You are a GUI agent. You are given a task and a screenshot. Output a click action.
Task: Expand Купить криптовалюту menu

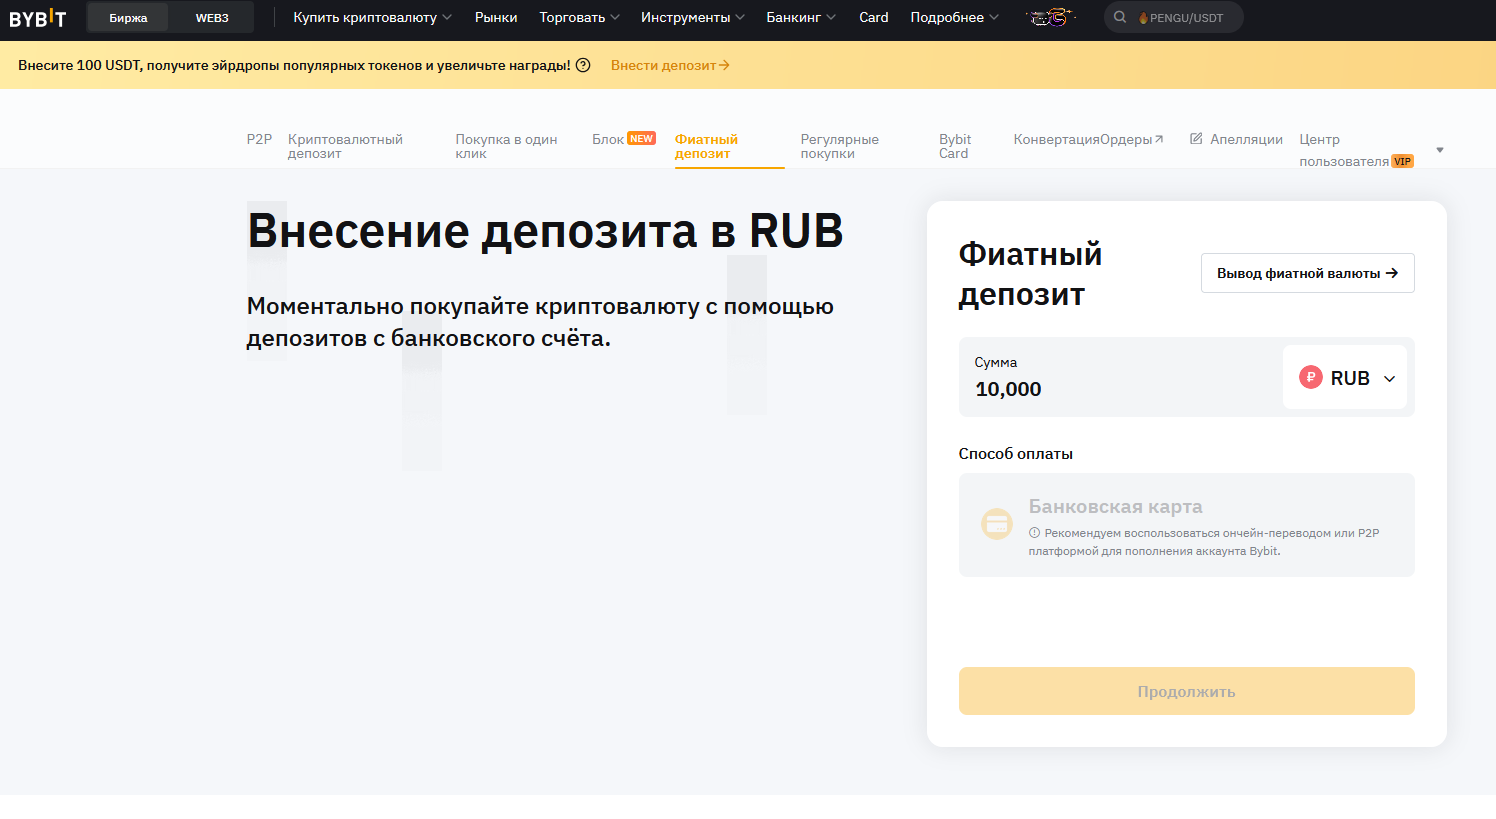[372, 18]
